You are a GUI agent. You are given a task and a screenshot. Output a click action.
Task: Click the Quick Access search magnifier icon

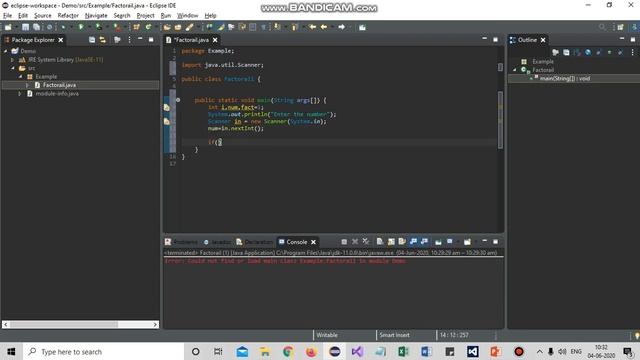(602, 27)
